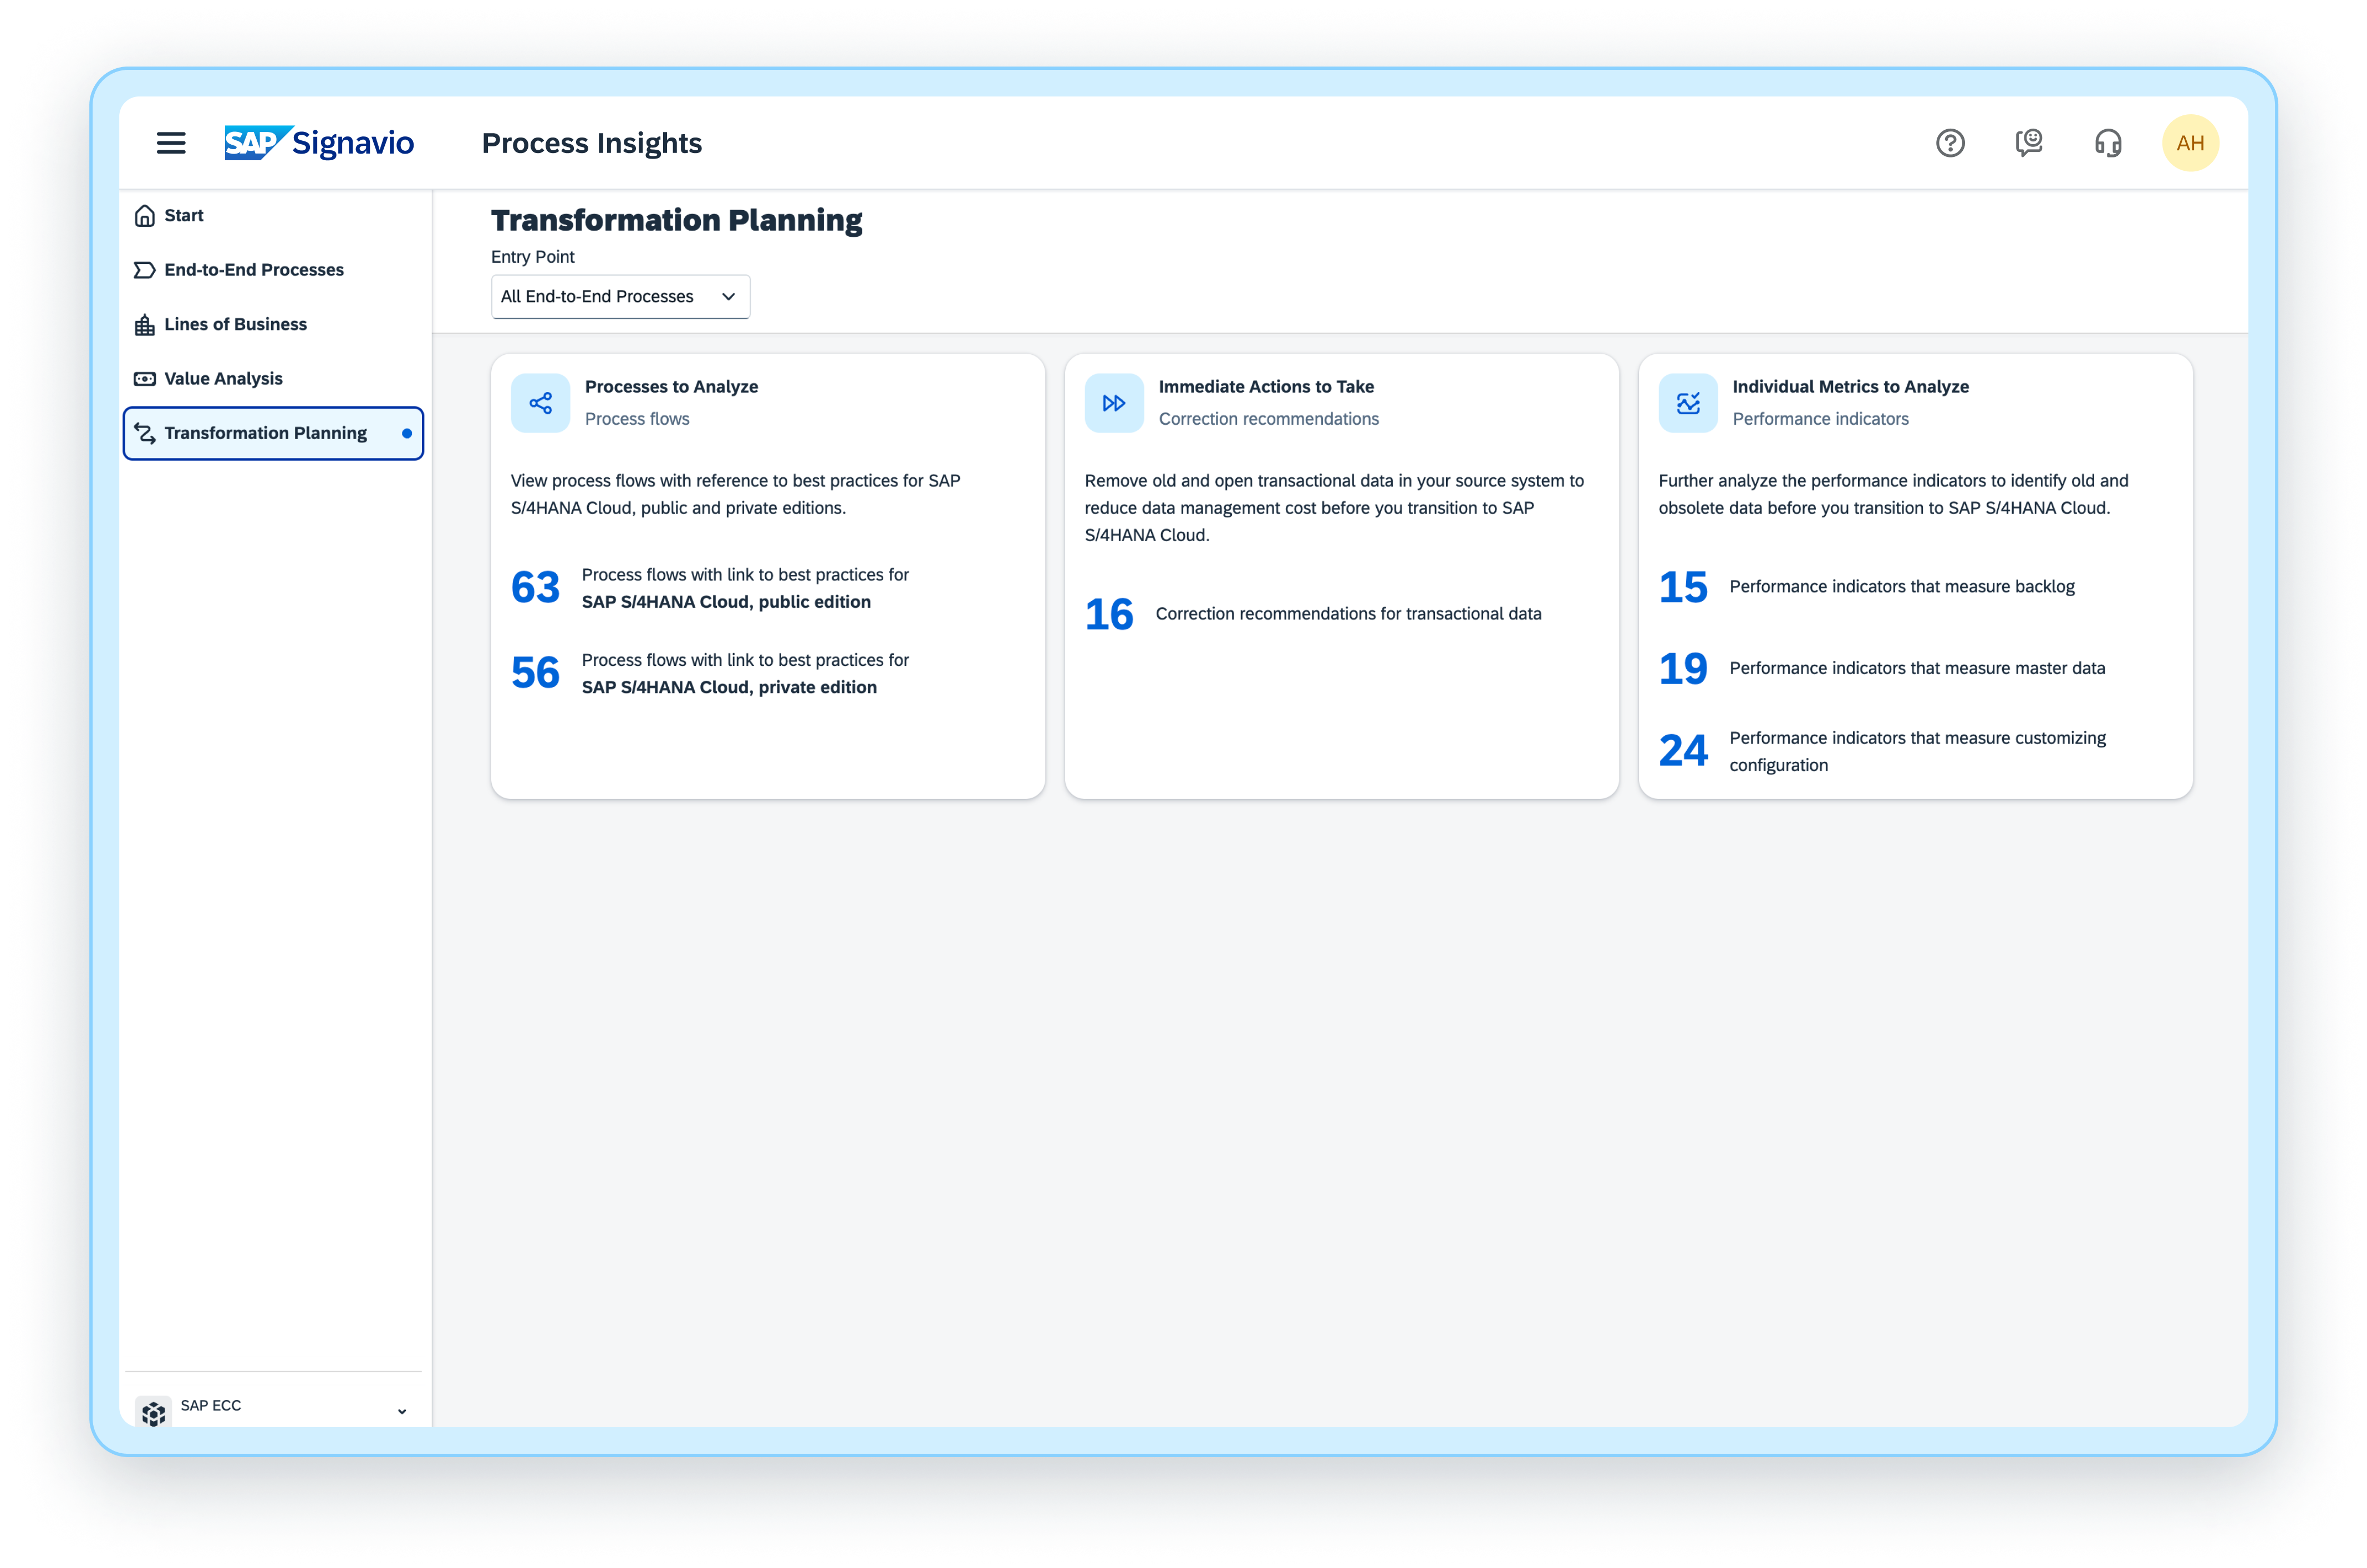
Task: Open the hamburger navigation menu
Action: 171,143
